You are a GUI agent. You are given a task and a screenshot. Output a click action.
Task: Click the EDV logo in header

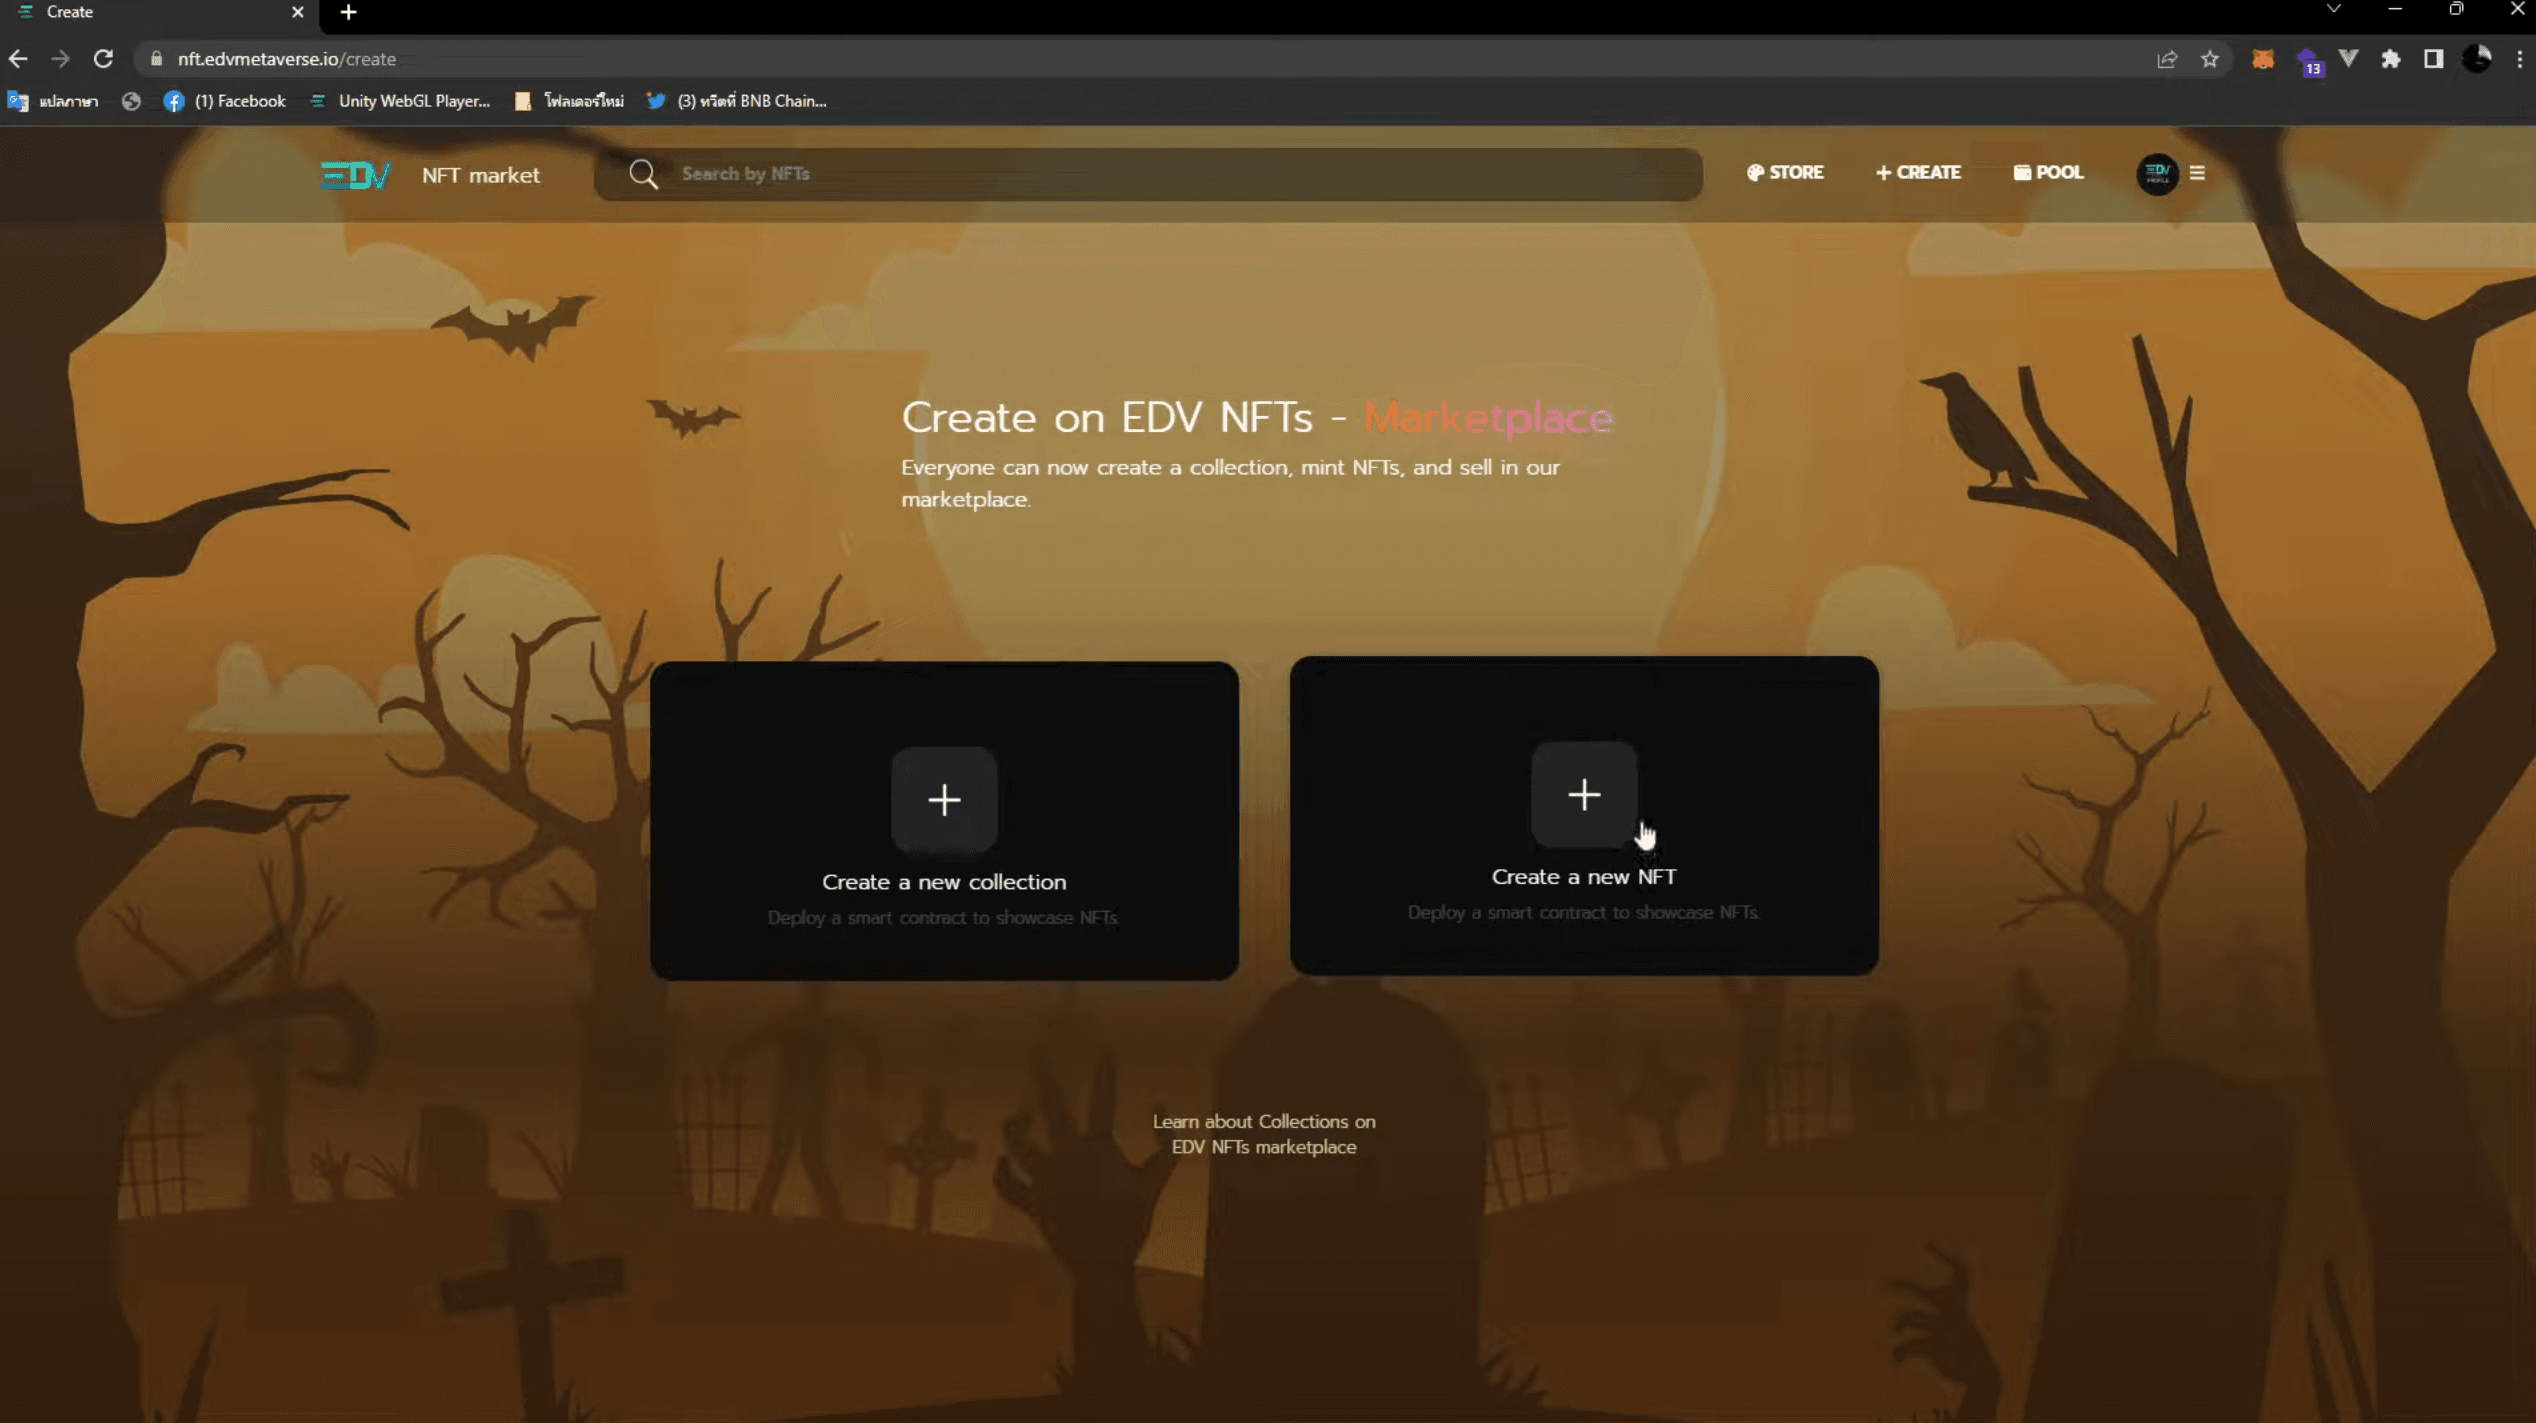(355, 175)
